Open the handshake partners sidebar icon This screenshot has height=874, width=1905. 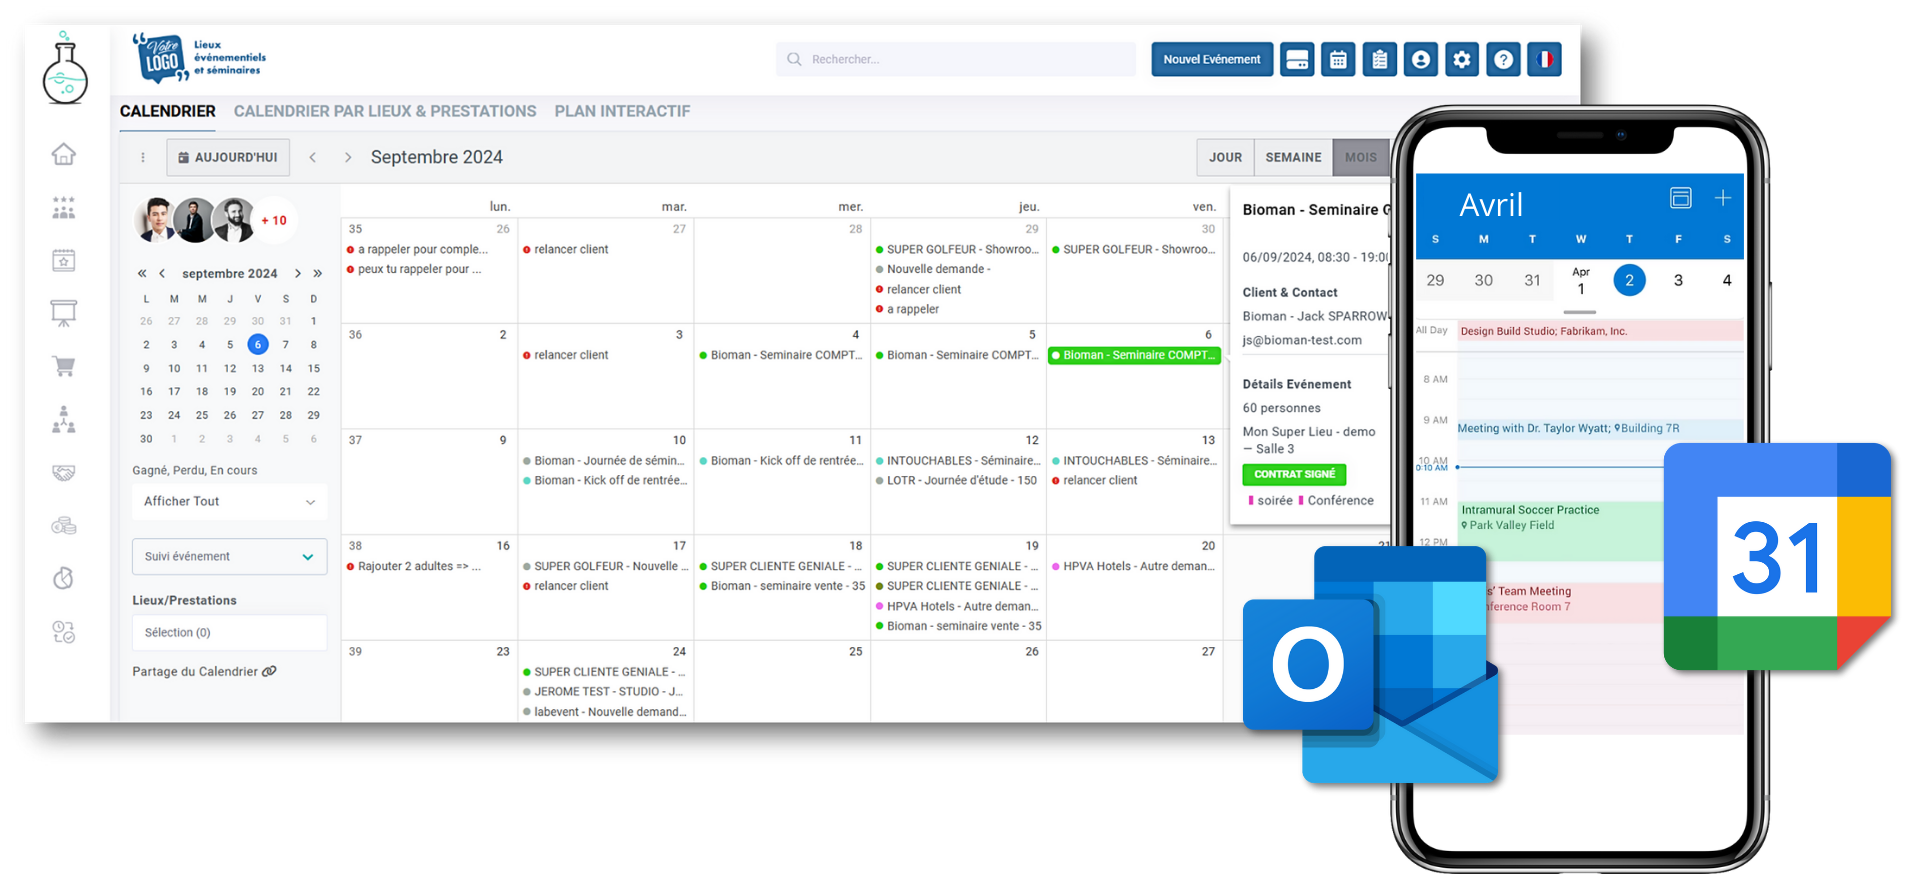[x=64, y=472]
